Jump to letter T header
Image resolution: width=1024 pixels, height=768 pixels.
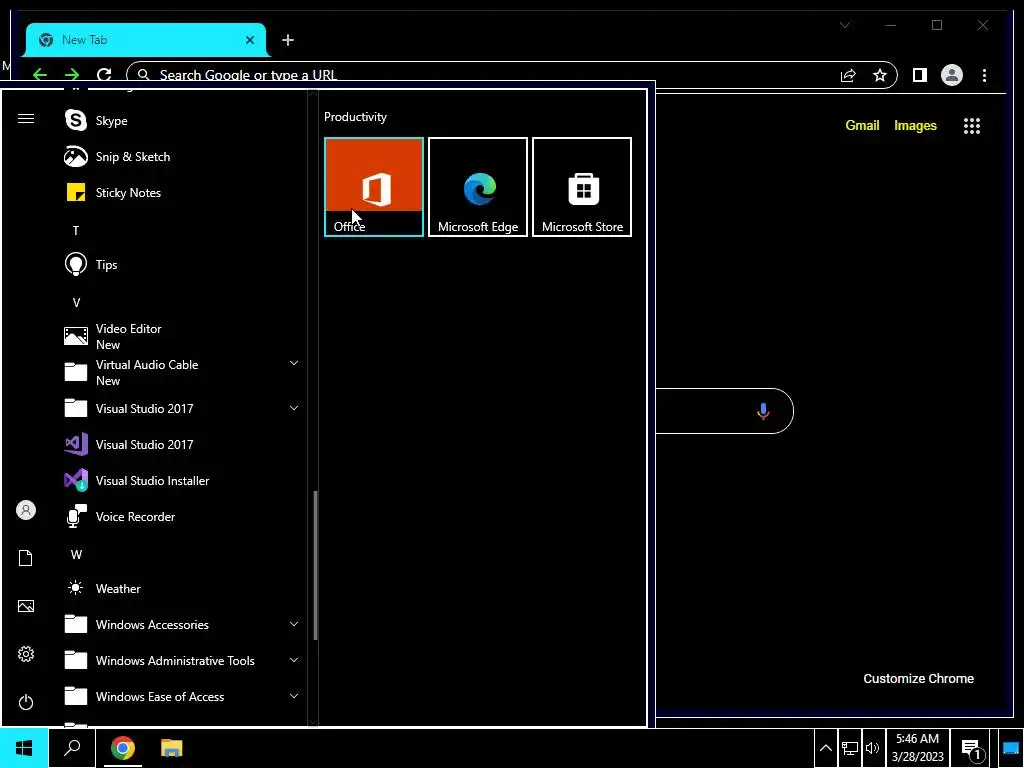(x=76, y=231)
